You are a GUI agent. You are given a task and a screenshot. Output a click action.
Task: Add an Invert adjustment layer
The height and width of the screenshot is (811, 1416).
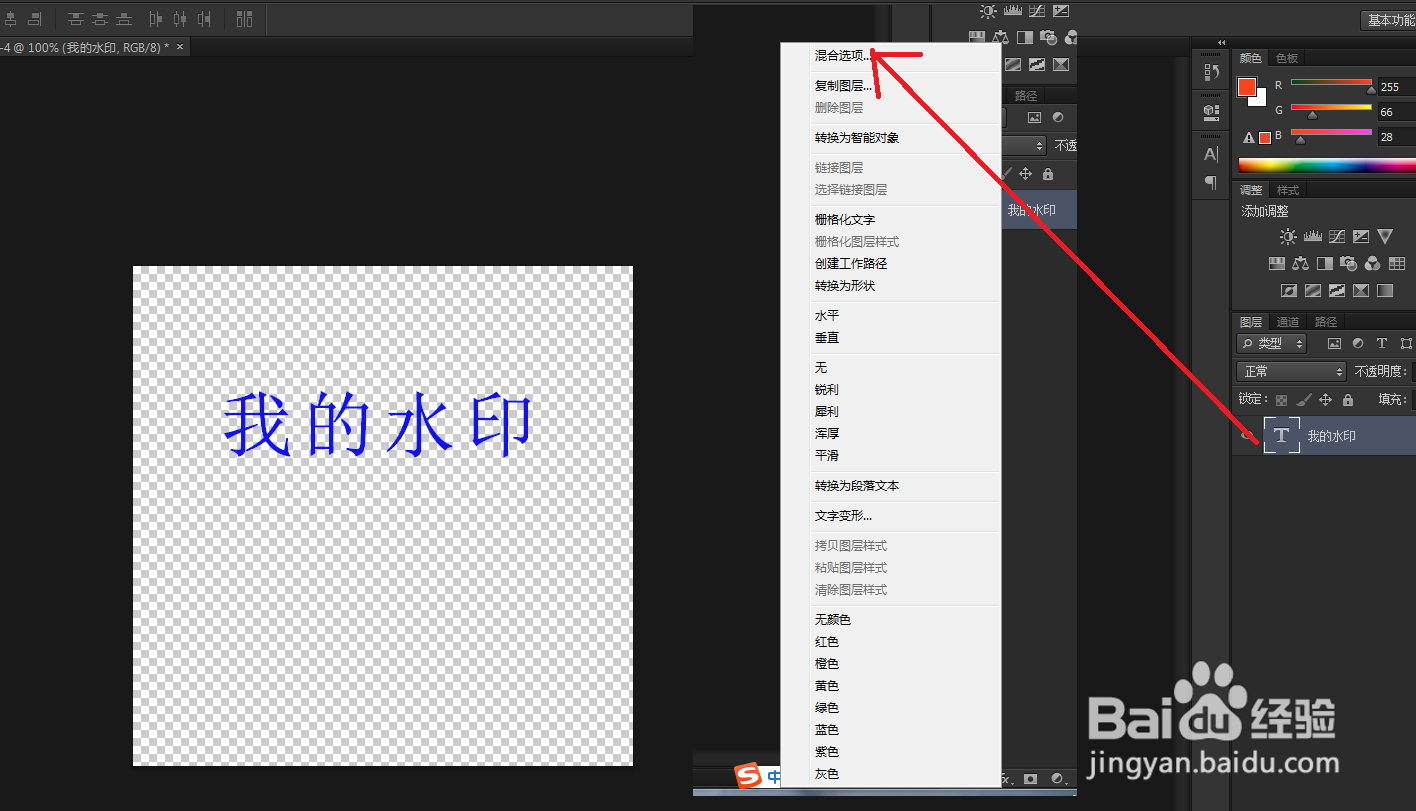coord(1289,291)
